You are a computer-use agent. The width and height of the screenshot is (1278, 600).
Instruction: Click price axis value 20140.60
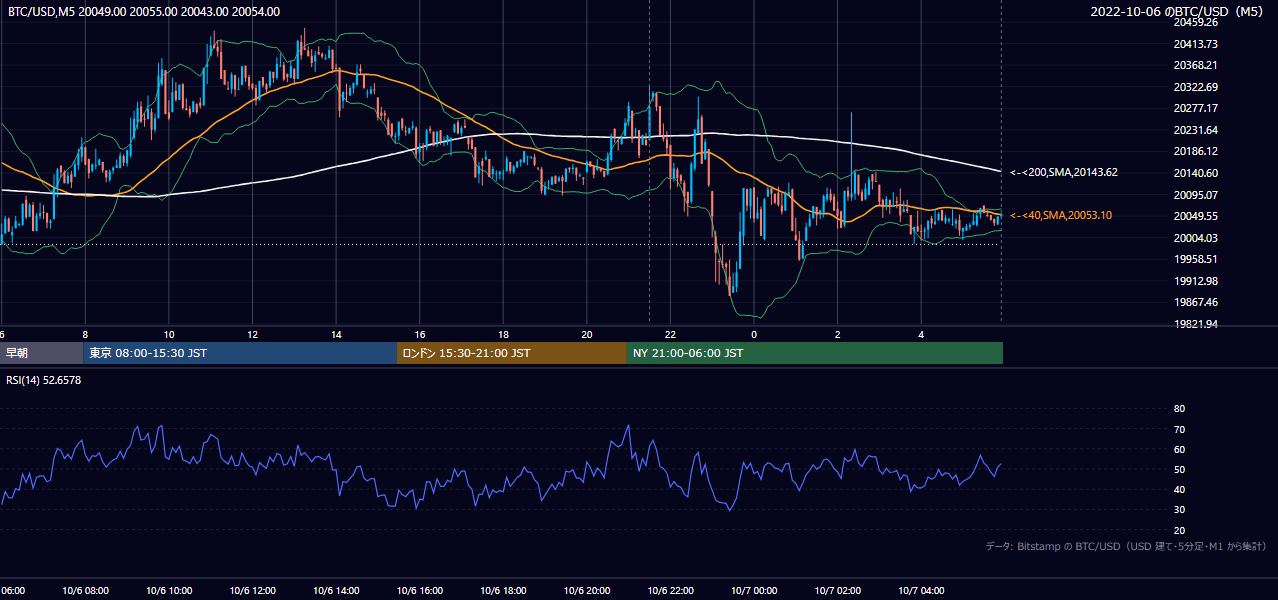(x=1196, y=173)
